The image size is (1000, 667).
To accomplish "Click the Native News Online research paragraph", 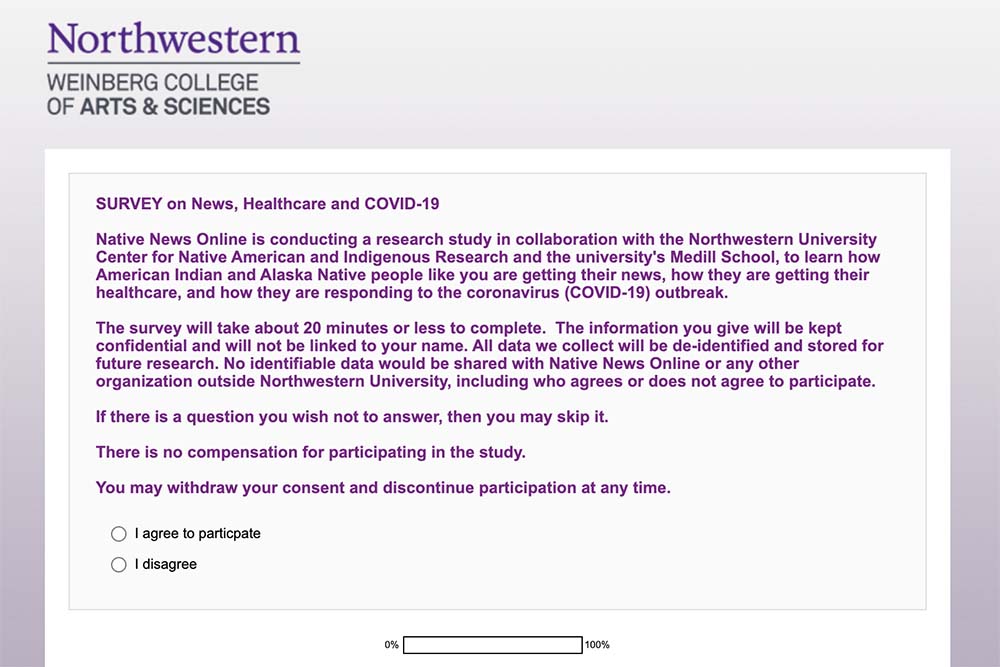I will coord(488,266).
